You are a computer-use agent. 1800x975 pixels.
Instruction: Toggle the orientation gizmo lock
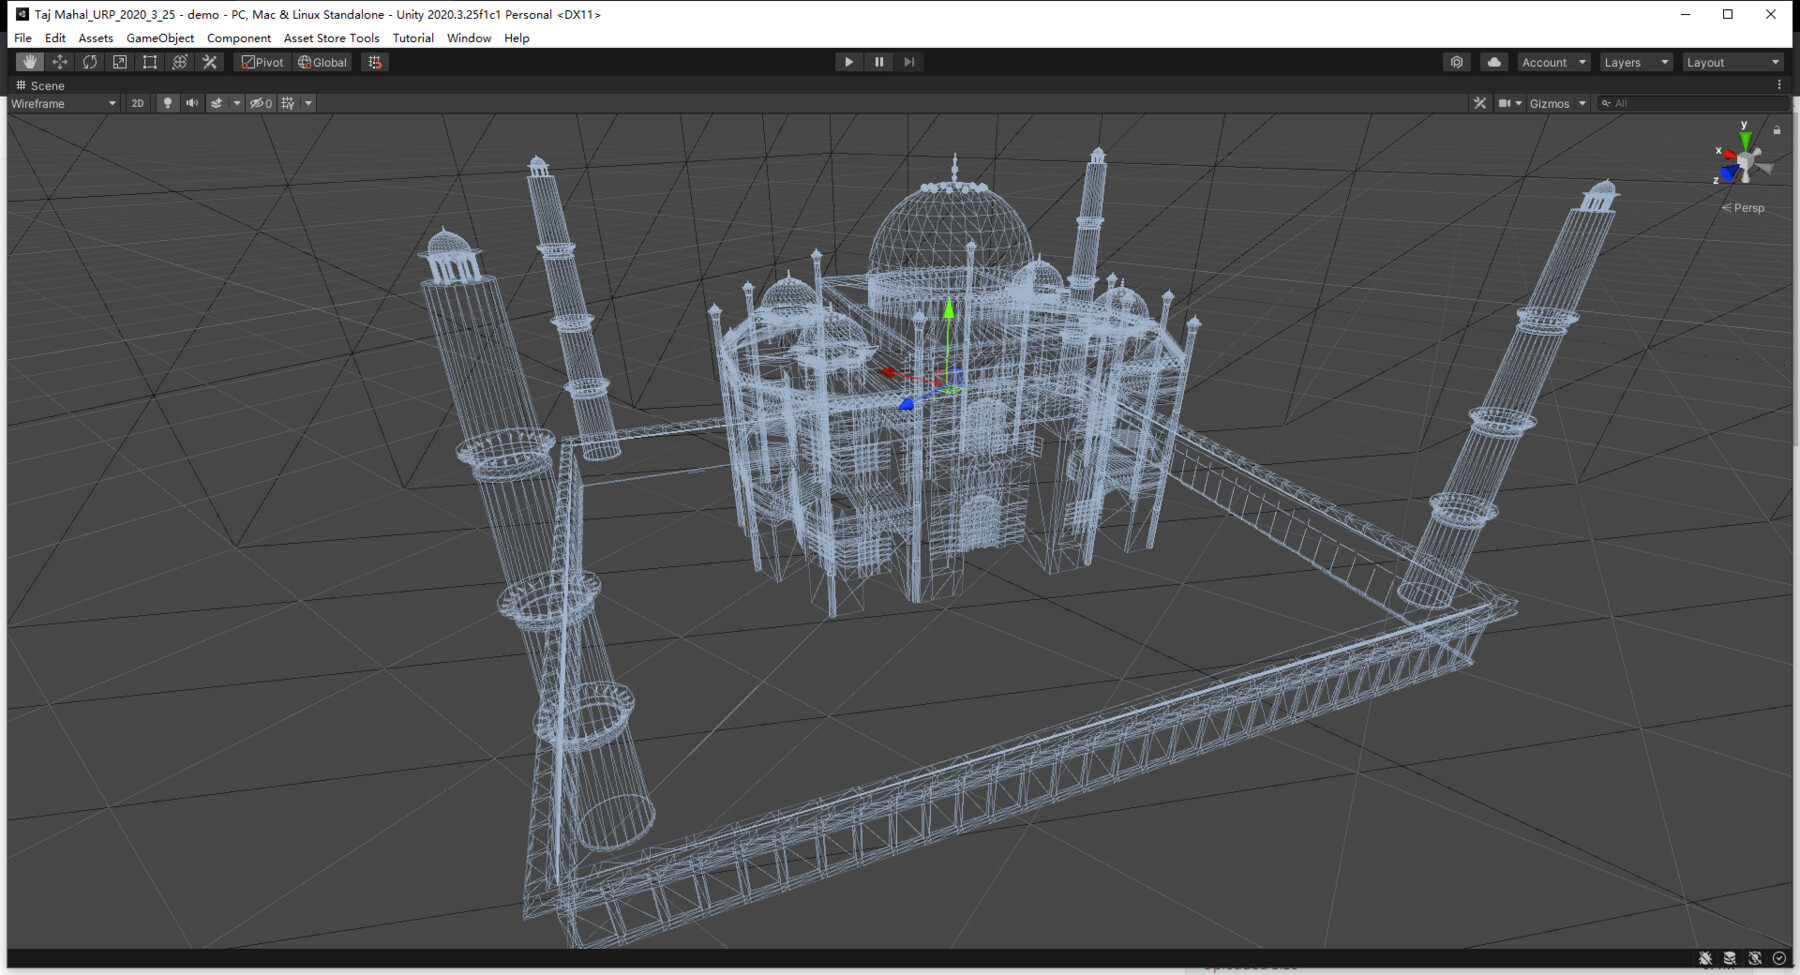[x=1777, y=130]
